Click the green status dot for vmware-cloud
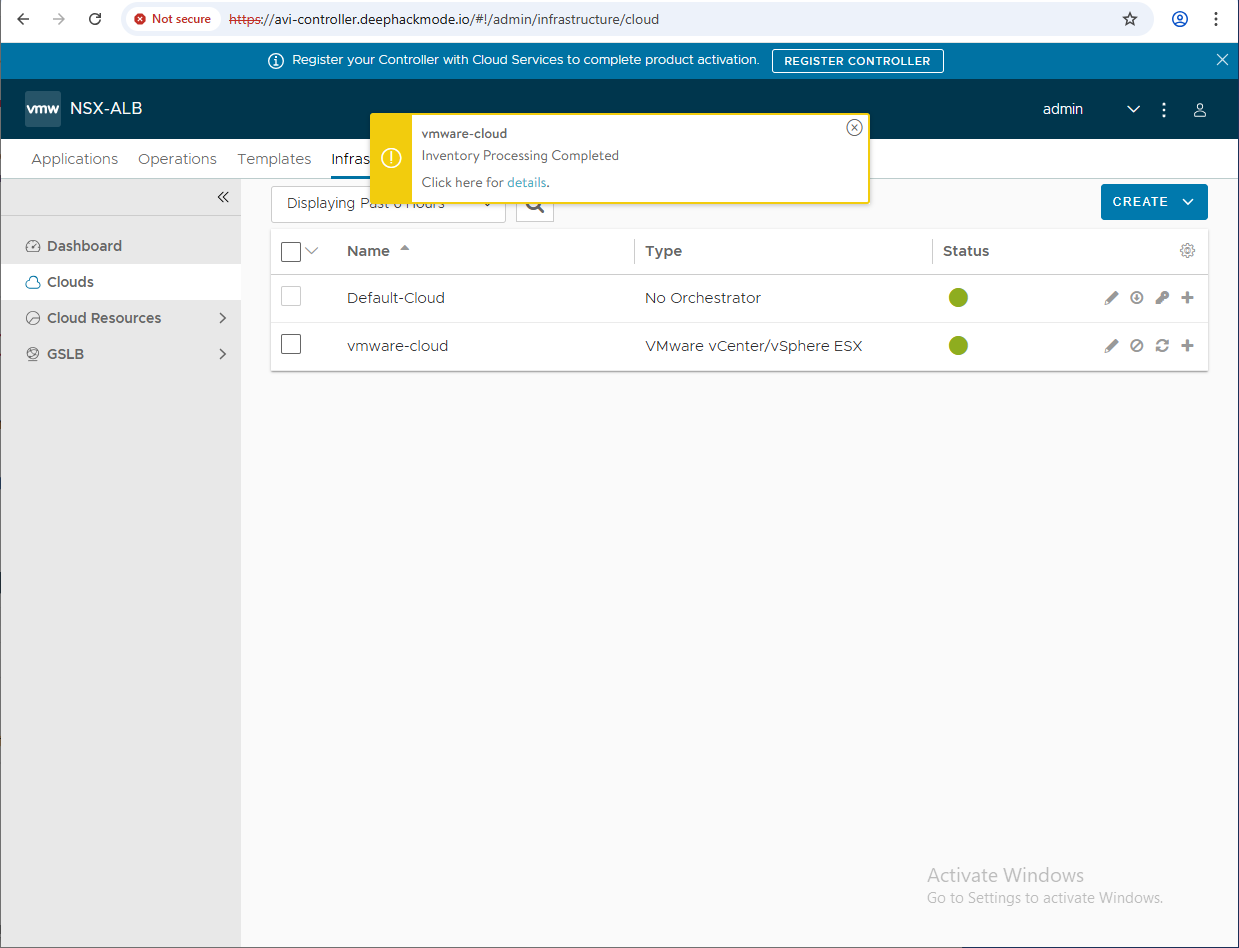The height and width of the screenshot is (948, 1239). pyautogui.click(x=958, y=346)
